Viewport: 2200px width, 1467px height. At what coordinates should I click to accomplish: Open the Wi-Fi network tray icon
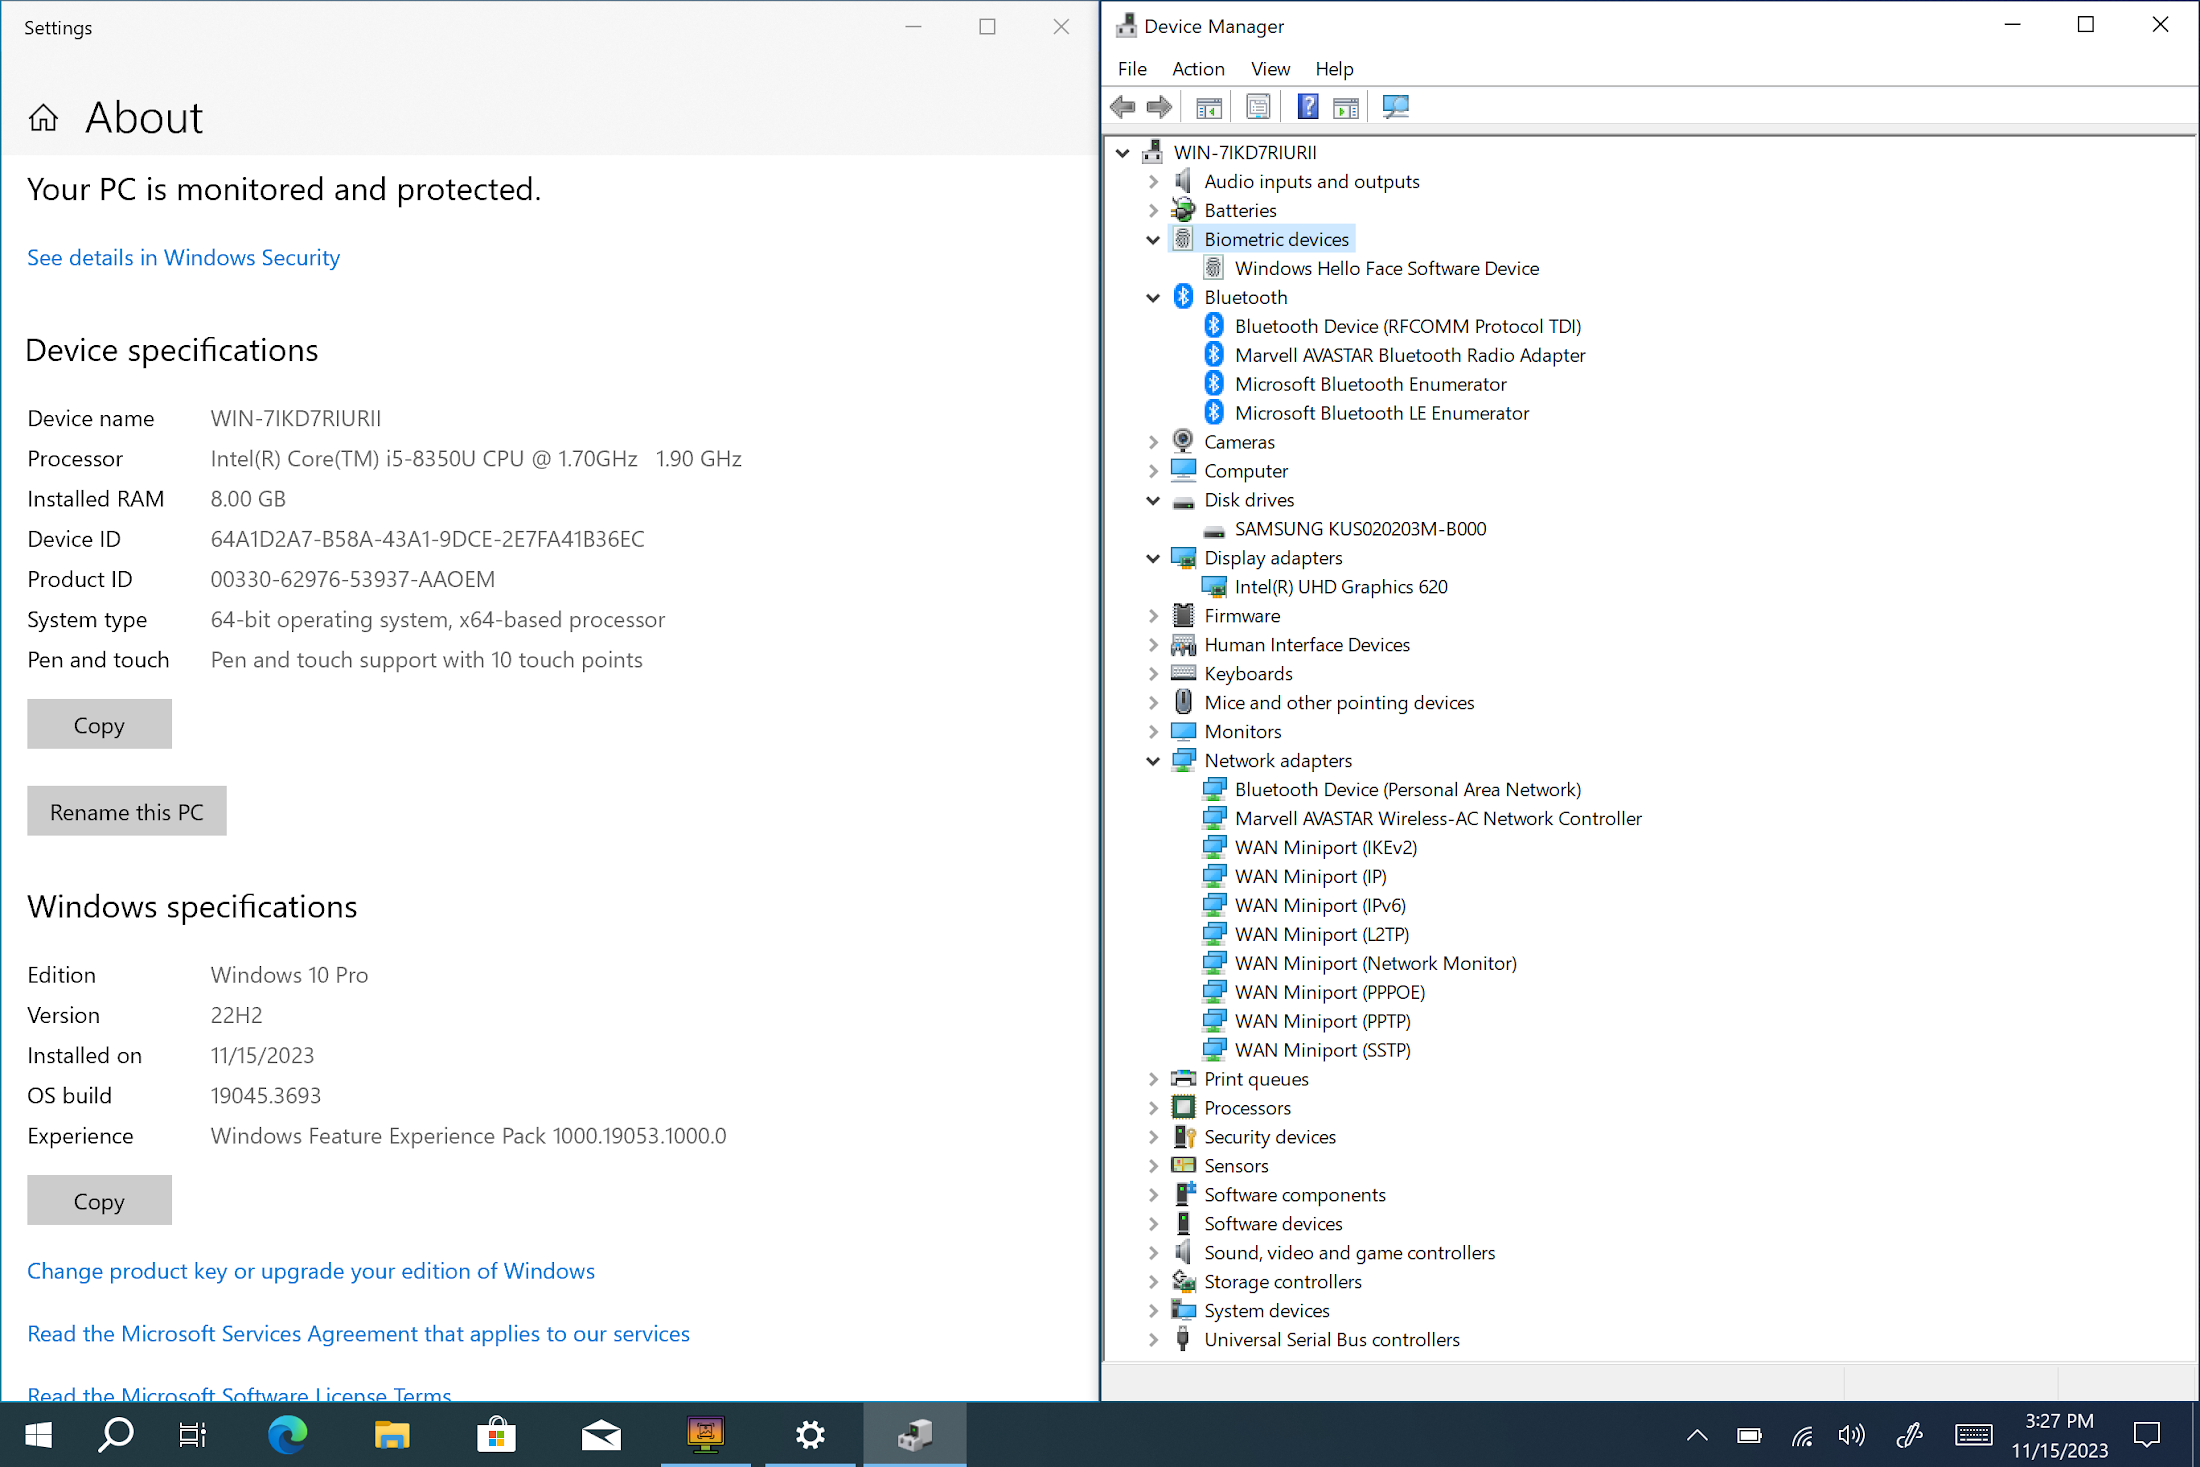[x=1801, y=1436]
